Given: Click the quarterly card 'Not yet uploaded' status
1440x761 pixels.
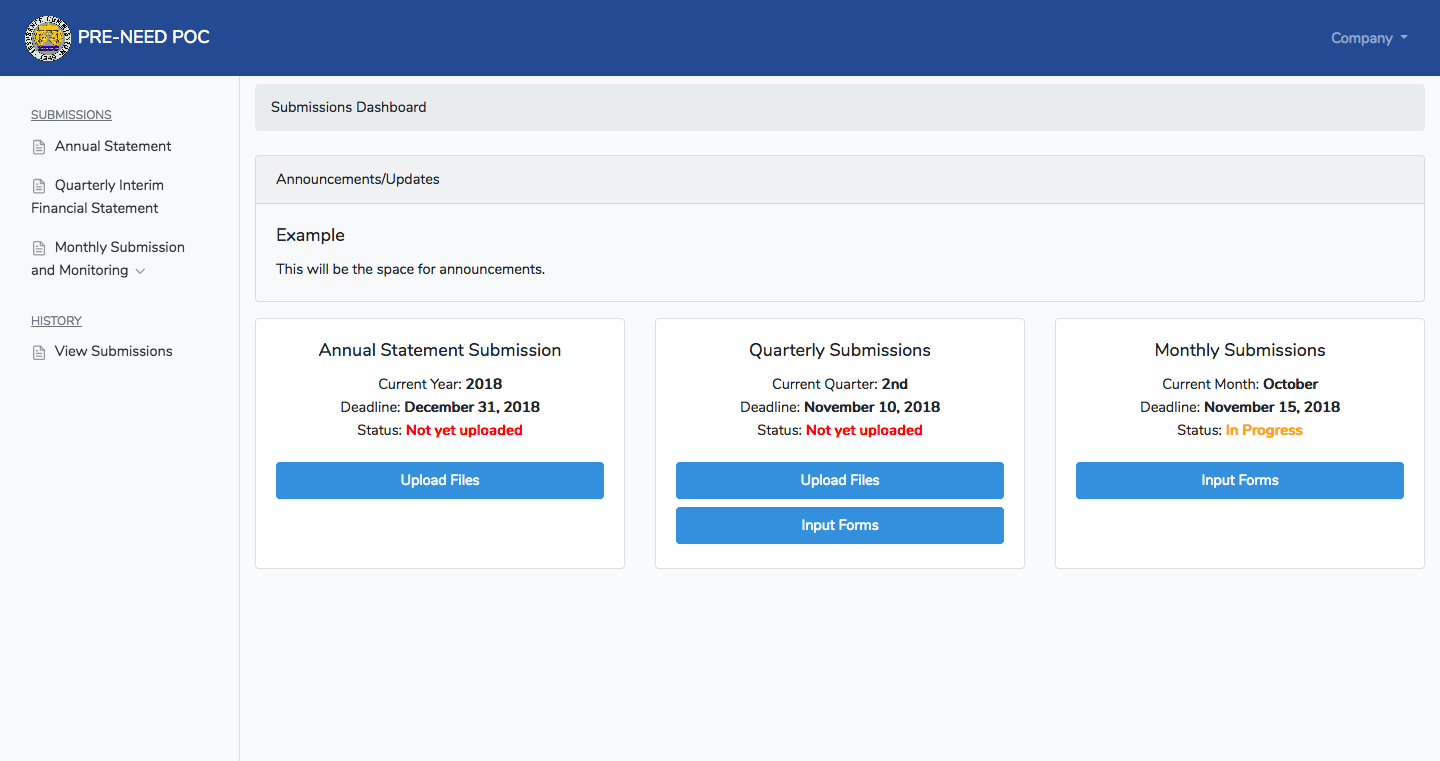Looking at the screenshot, I should (864, 430).
